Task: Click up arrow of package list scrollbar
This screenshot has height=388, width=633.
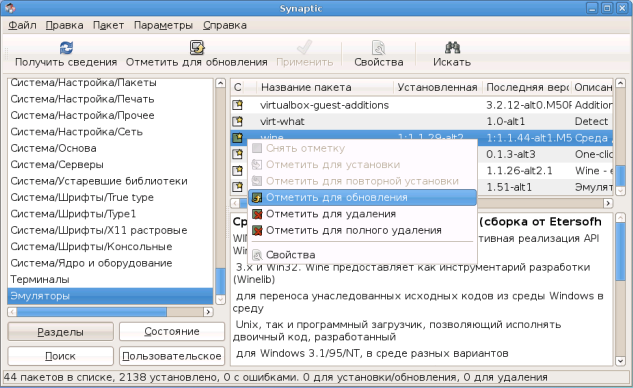Action: [620, 84]
